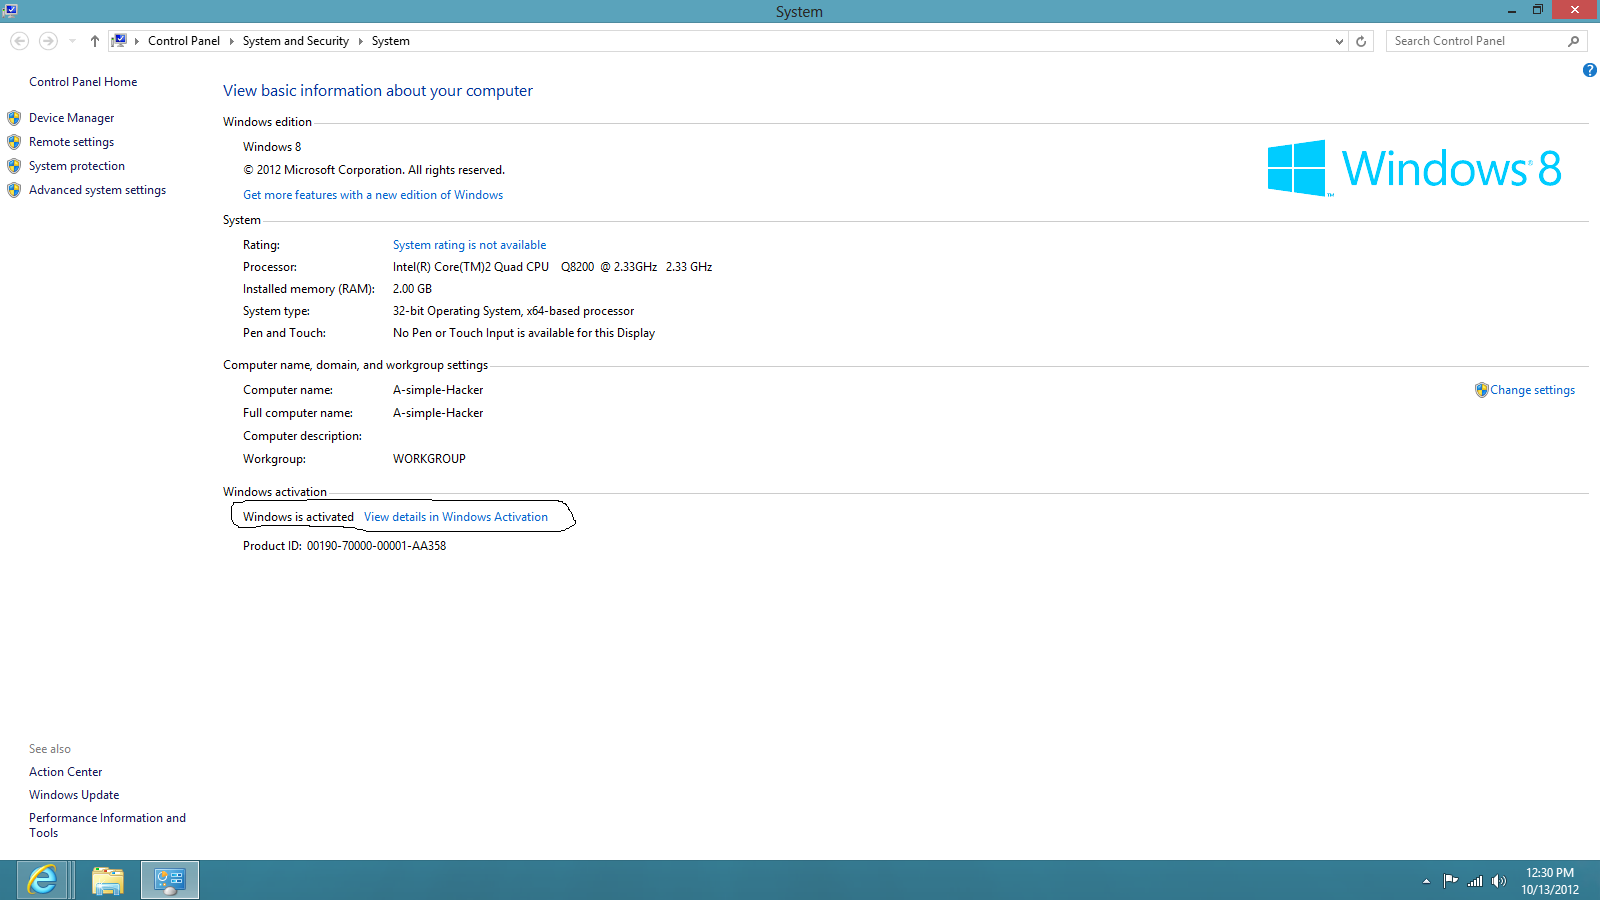The width and height of the screenshot is (1600, 900).
Task: Open Internet Explorer from the taskbar
Action: (x=43, y=880)
